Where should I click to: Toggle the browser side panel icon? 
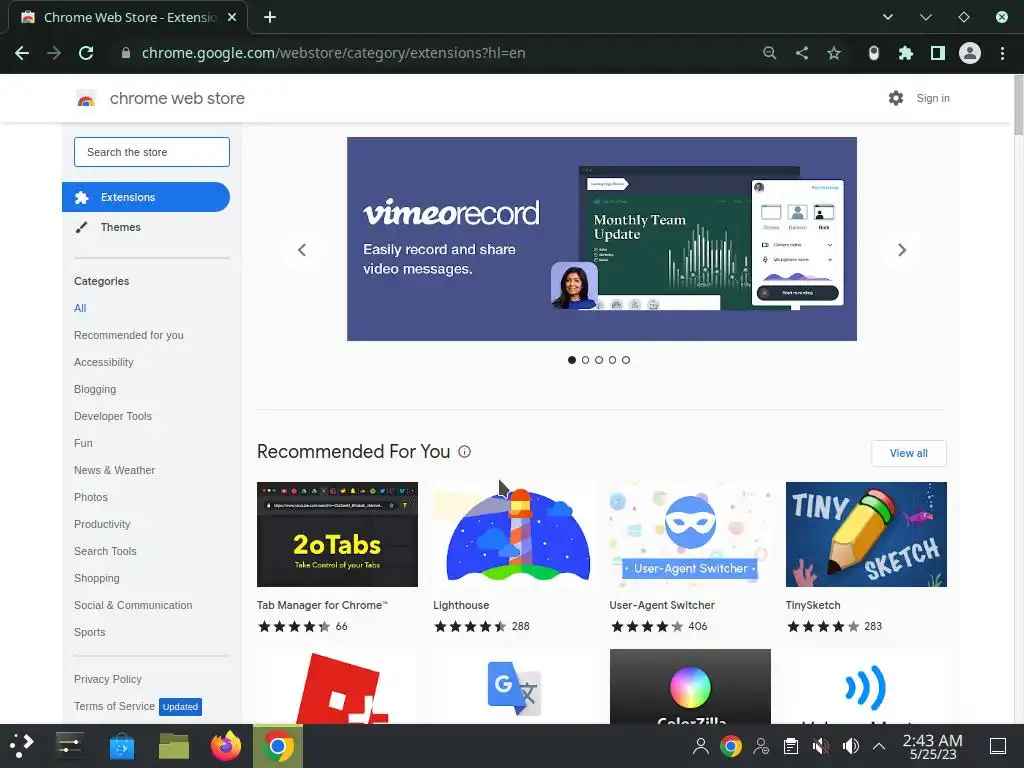[x=938, y=53]
